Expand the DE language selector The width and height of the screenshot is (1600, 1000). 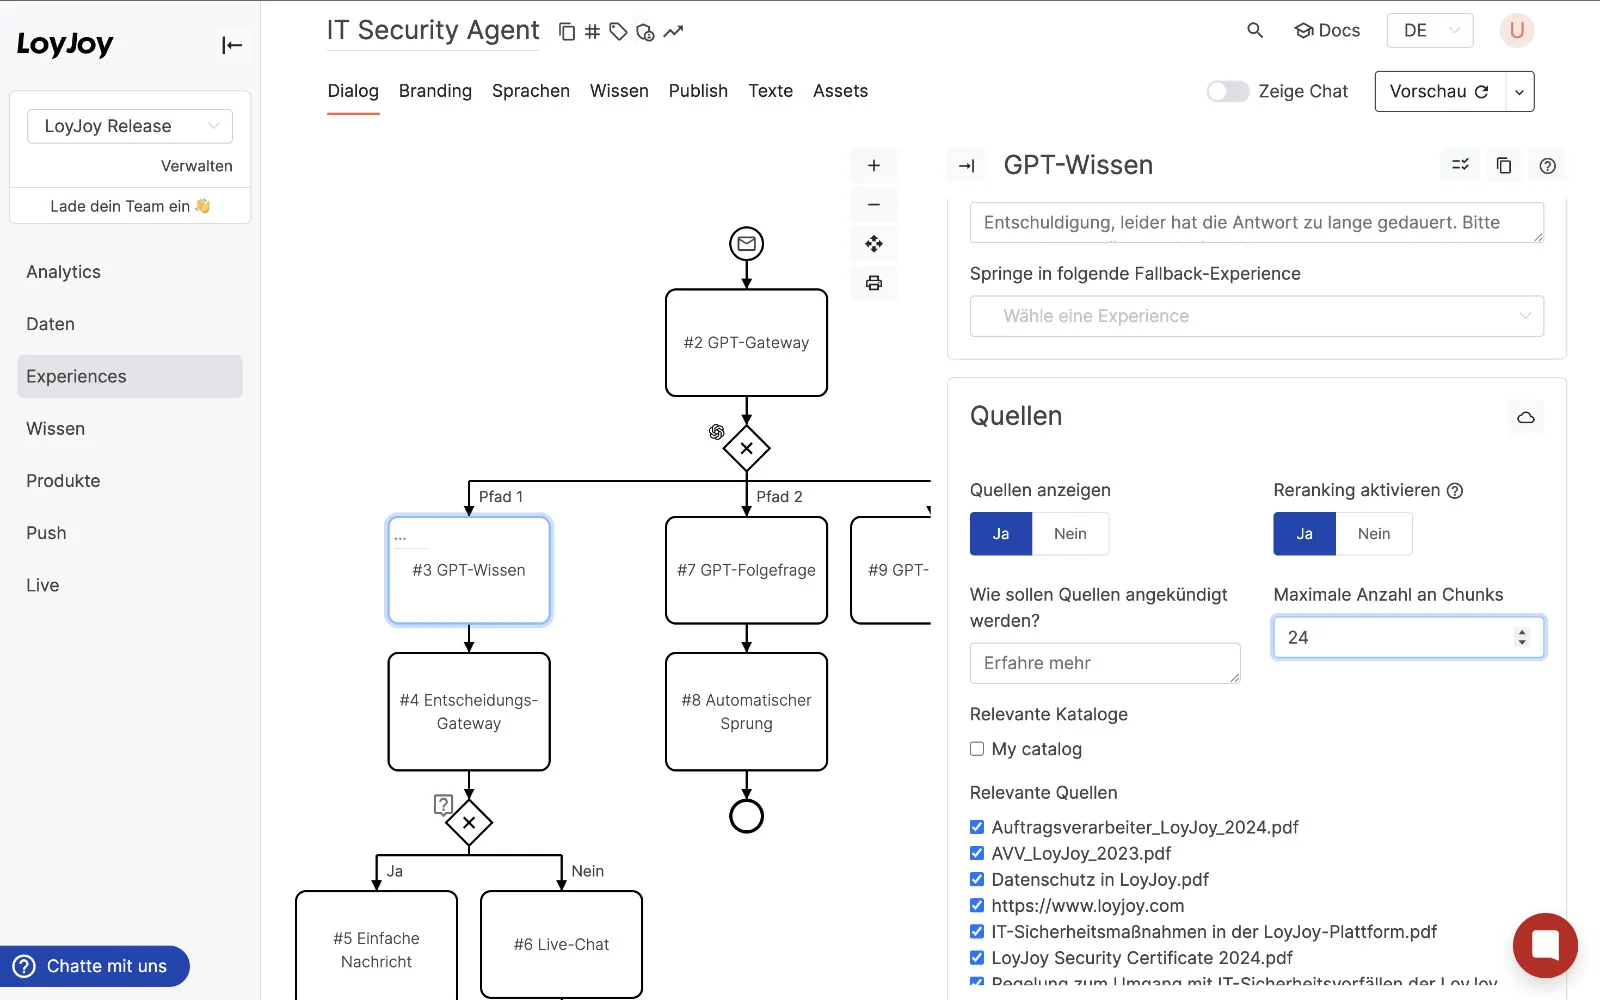point(1429,31)
